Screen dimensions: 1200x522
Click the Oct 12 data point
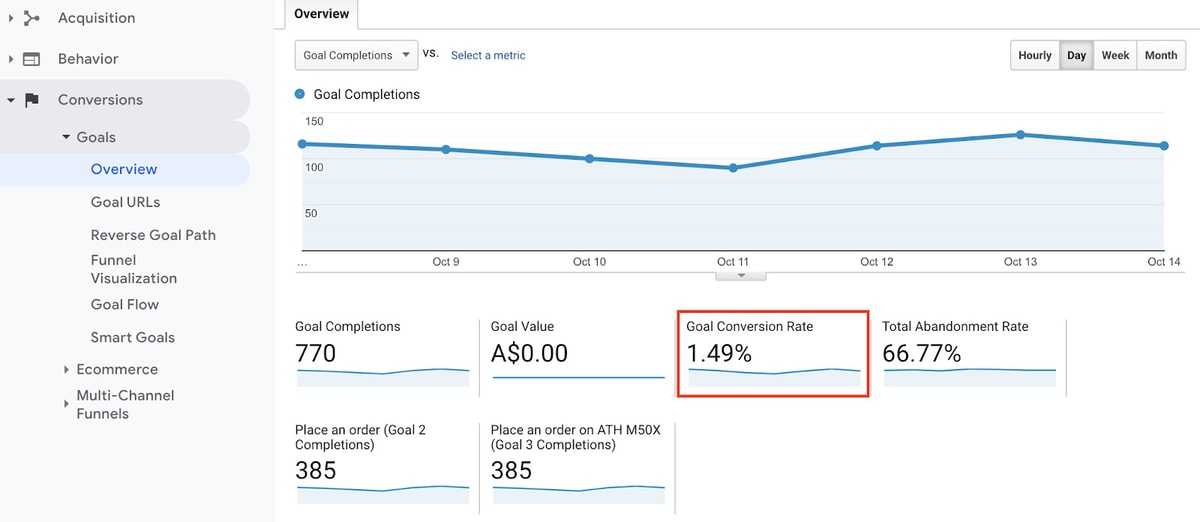877,145
